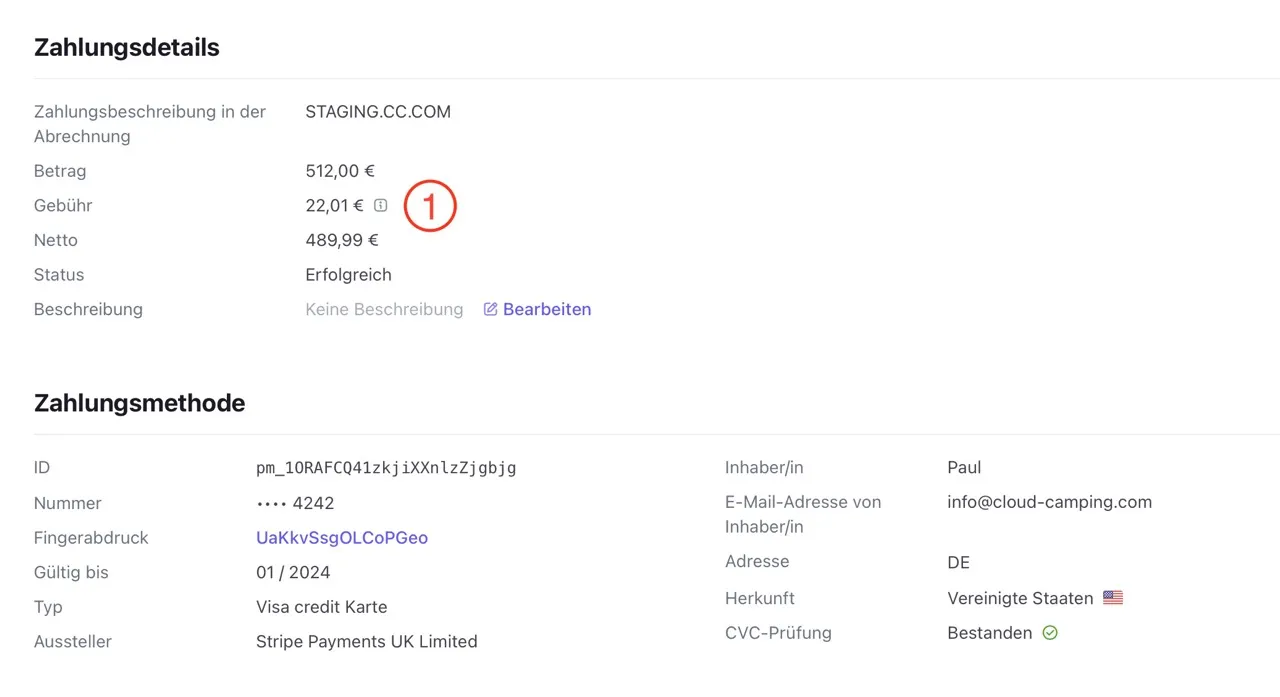Click the Zahlungsbeschreibung in der Abrechnung label
This screenshot has height=697, width=1280.
click(x=150, y=124)
